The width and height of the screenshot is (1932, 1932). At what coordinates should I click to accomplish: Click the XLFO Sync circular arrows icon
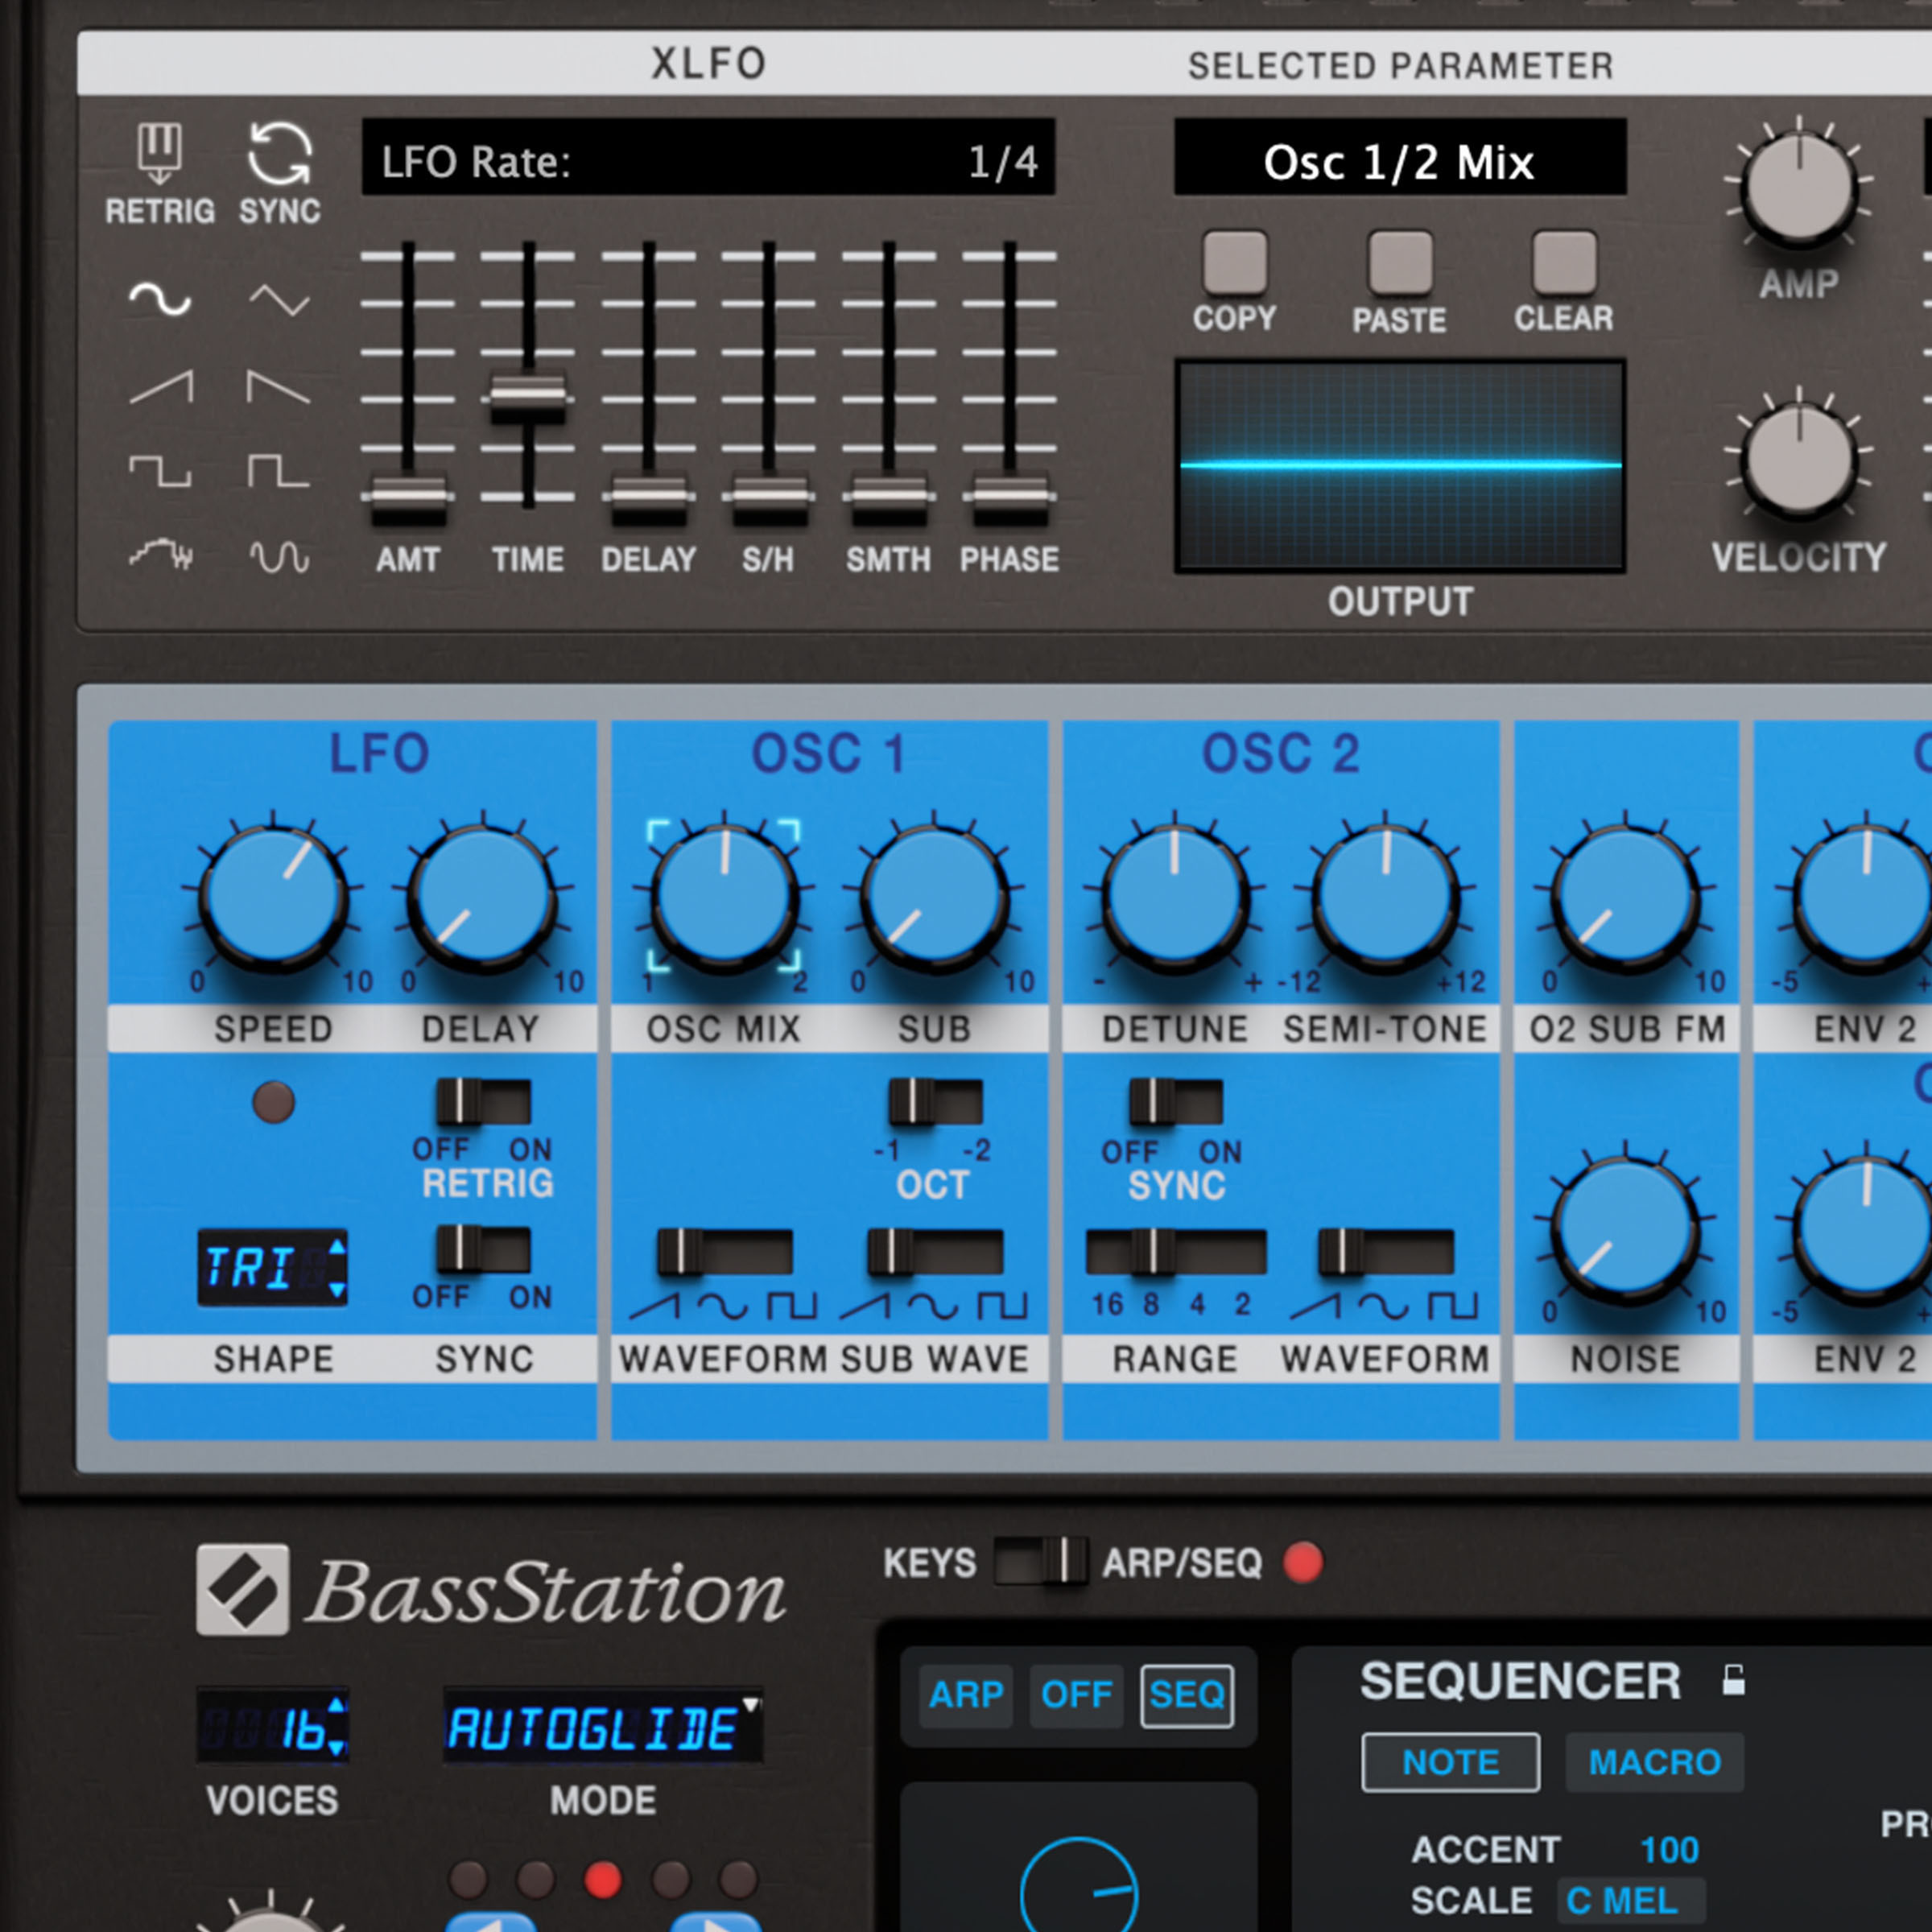[279, 153]
